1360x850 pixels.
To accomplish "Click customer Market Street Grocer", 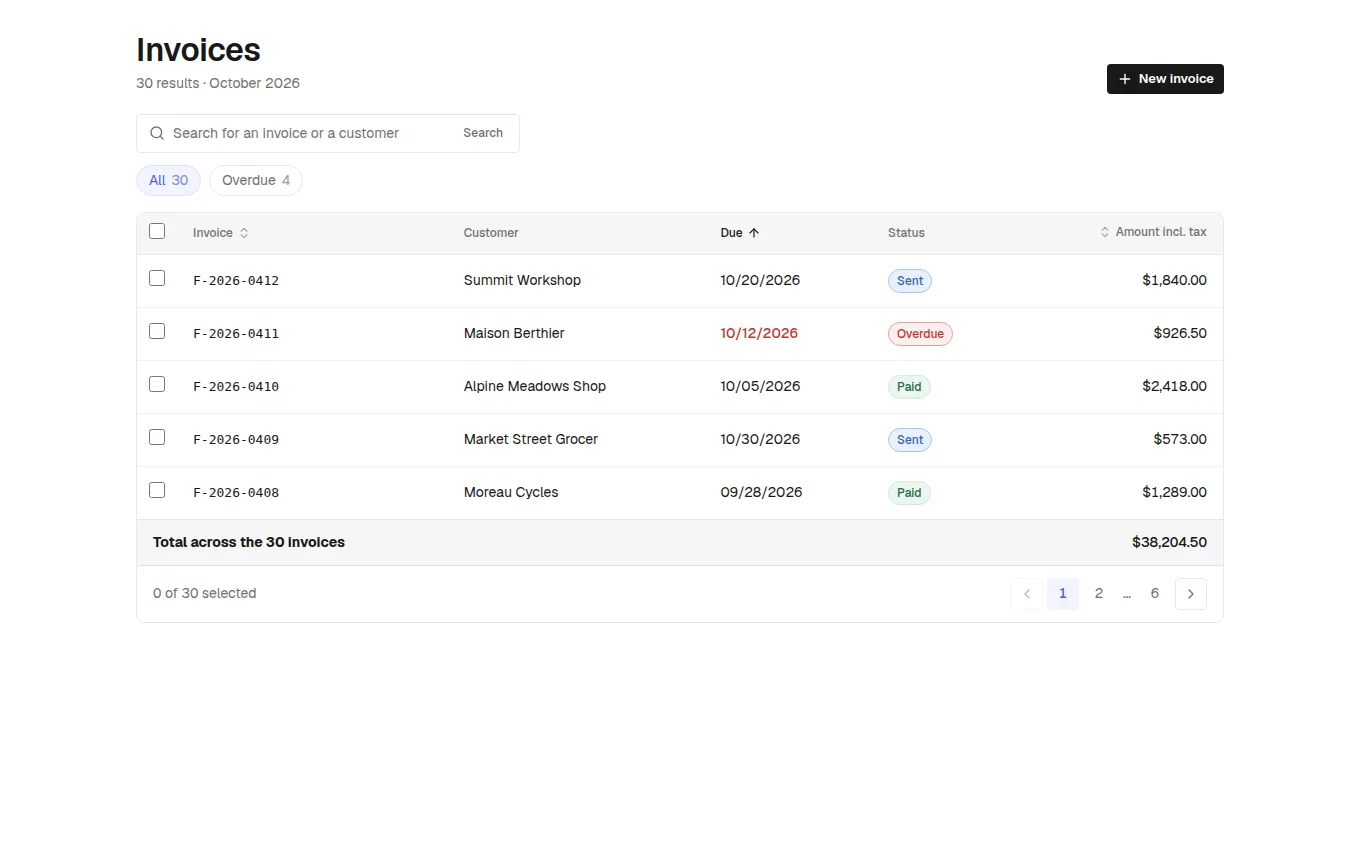I will (x=531, y=440).
